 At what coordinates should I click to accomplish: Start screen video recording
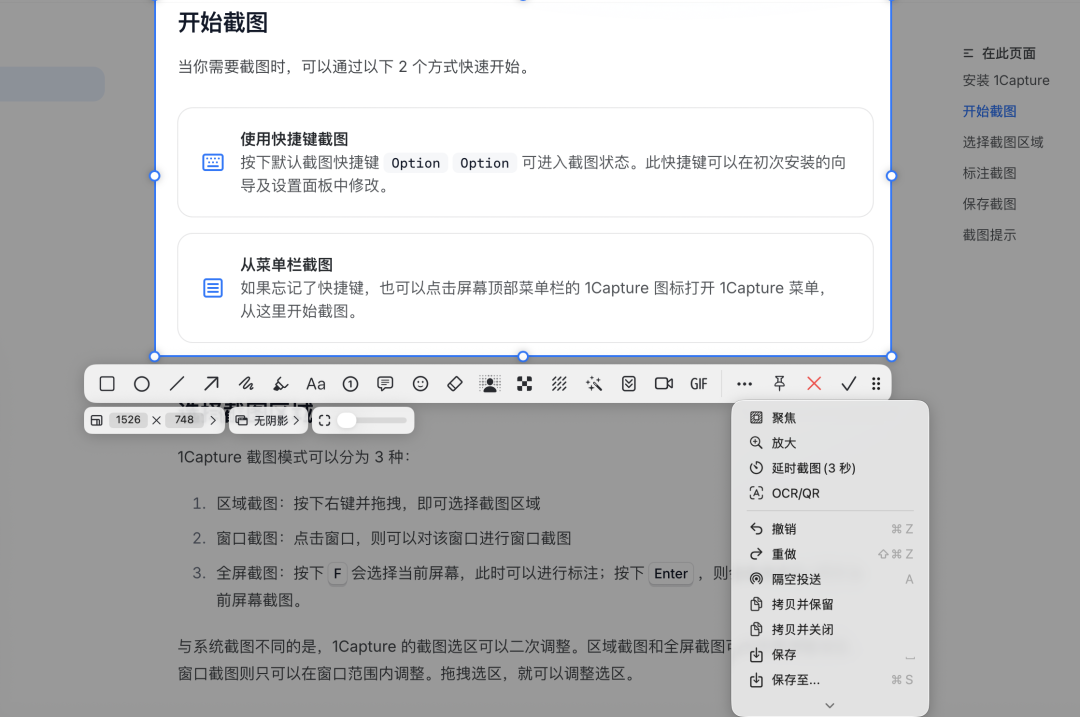pos(664,384)
